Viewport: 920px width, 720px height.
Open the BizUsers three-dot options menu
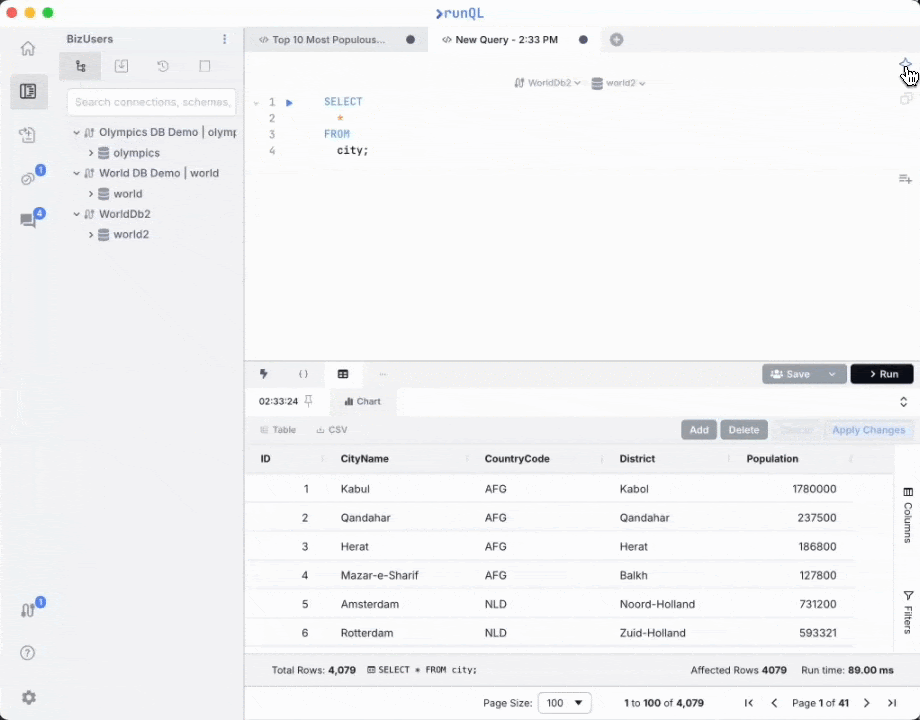pyautogui.click(x=224, y=39)
